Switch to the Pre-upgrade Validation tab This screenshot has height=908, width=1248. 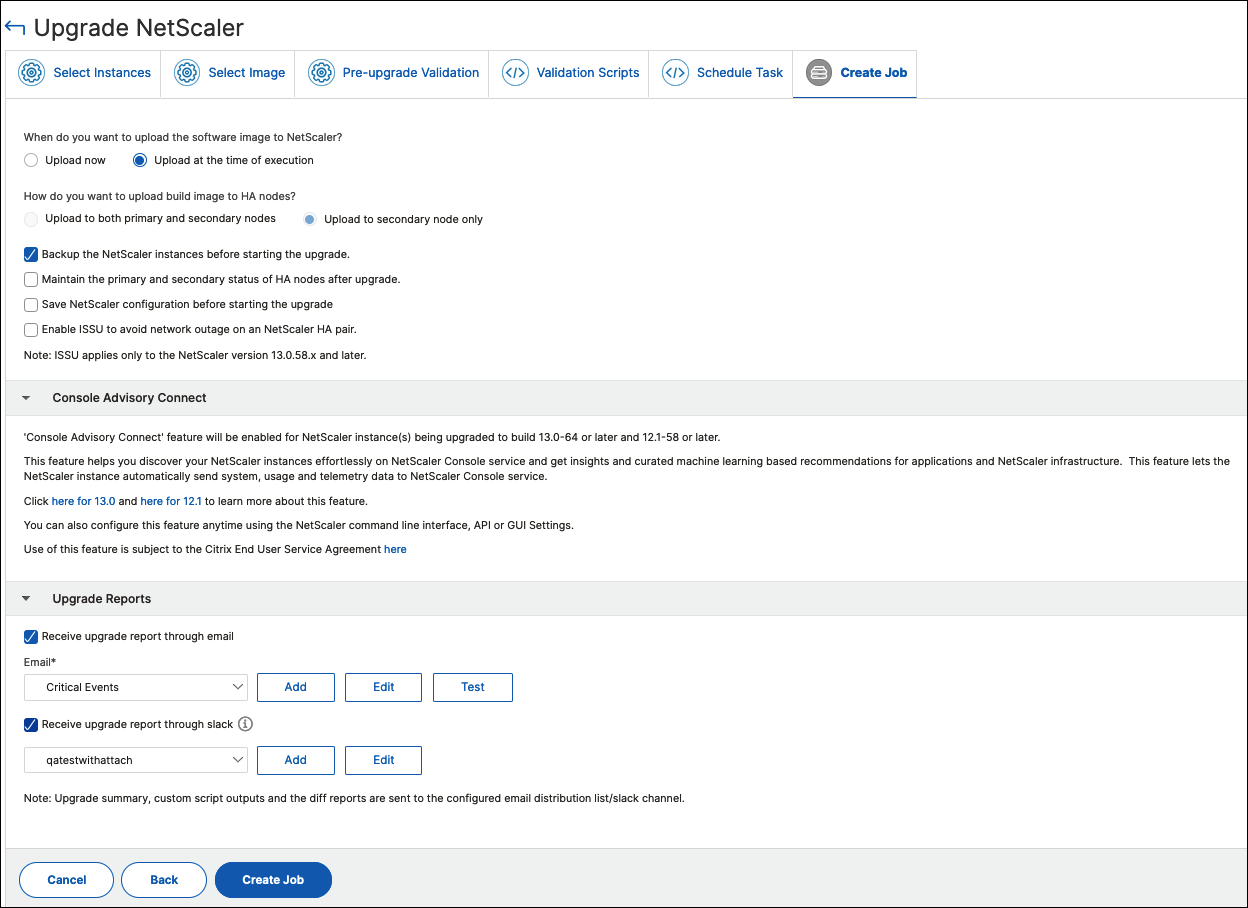392,73
